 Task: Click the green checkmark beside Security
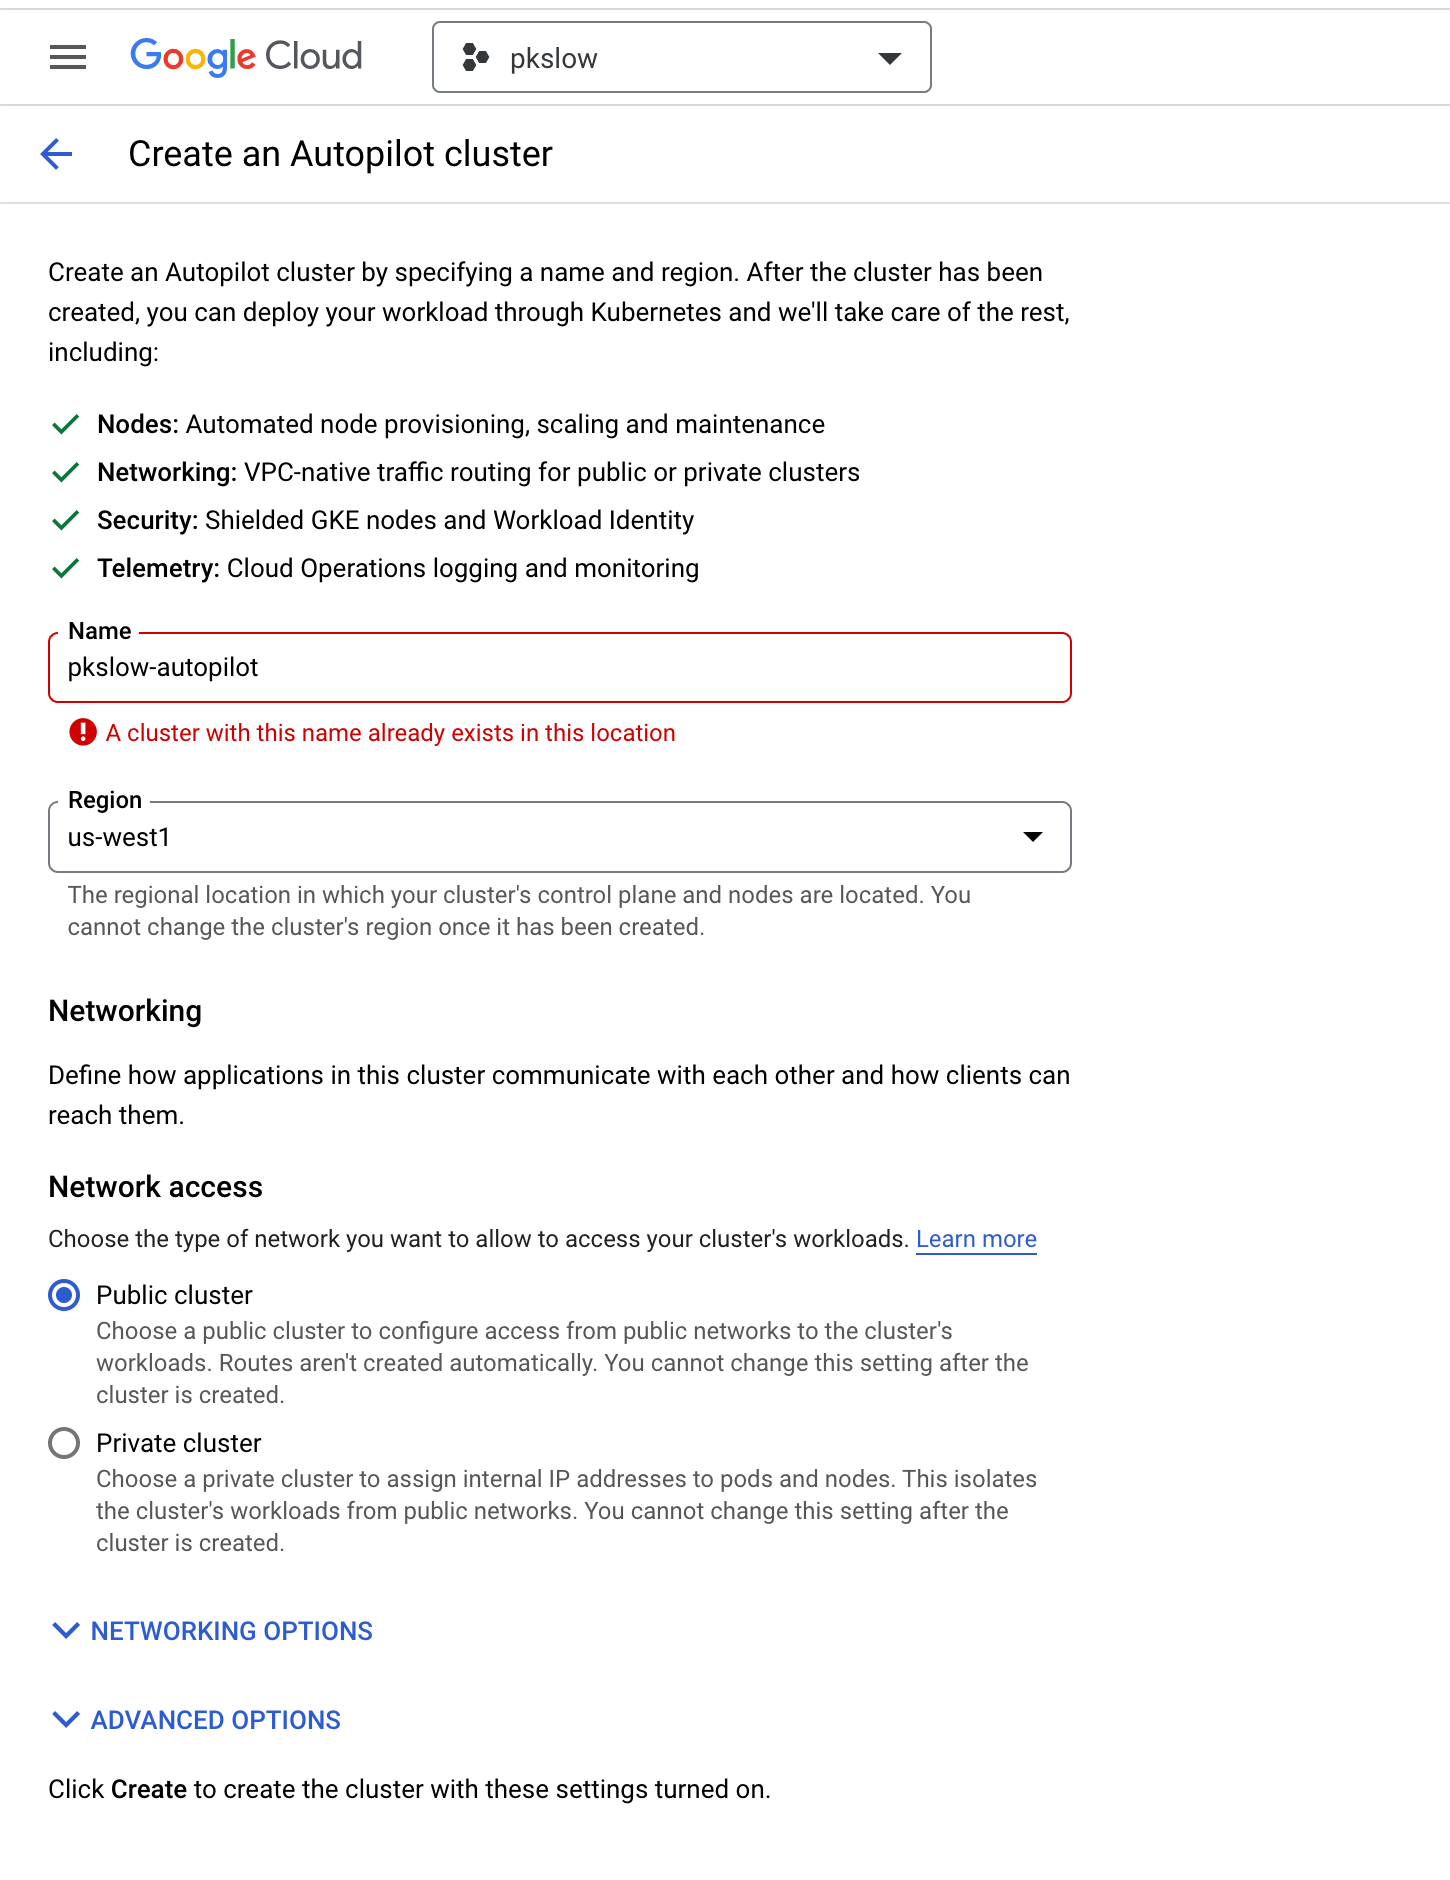(x=65, y=521)
